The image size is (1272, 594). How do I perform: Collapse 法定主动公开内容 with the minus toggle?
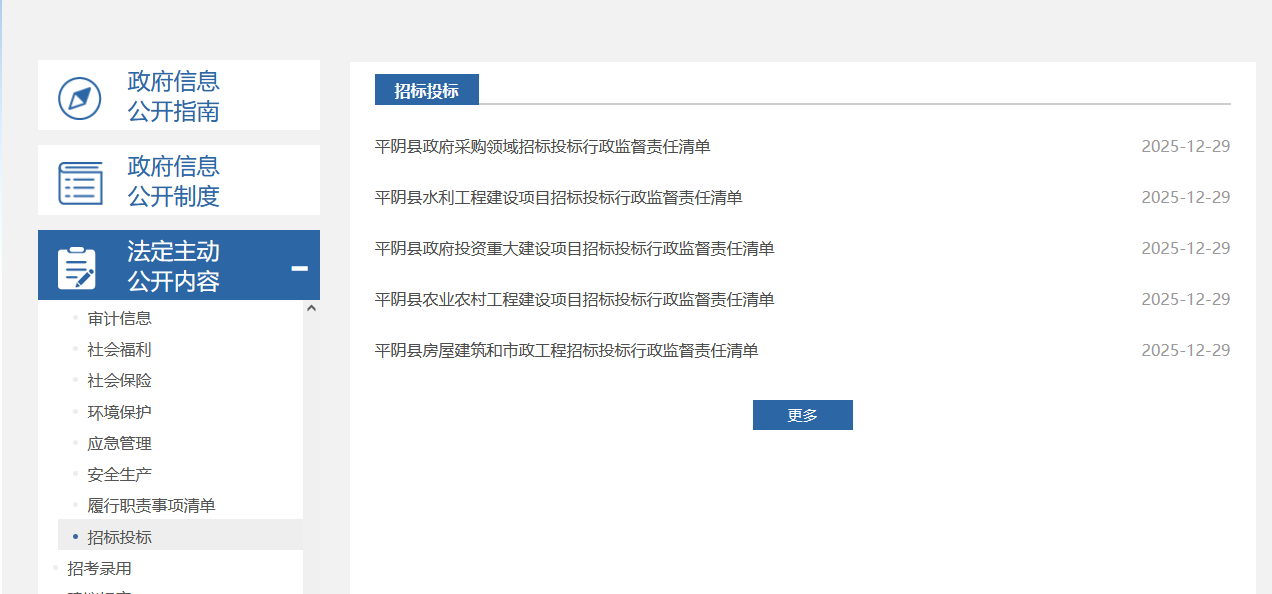[x=299, y=268]
